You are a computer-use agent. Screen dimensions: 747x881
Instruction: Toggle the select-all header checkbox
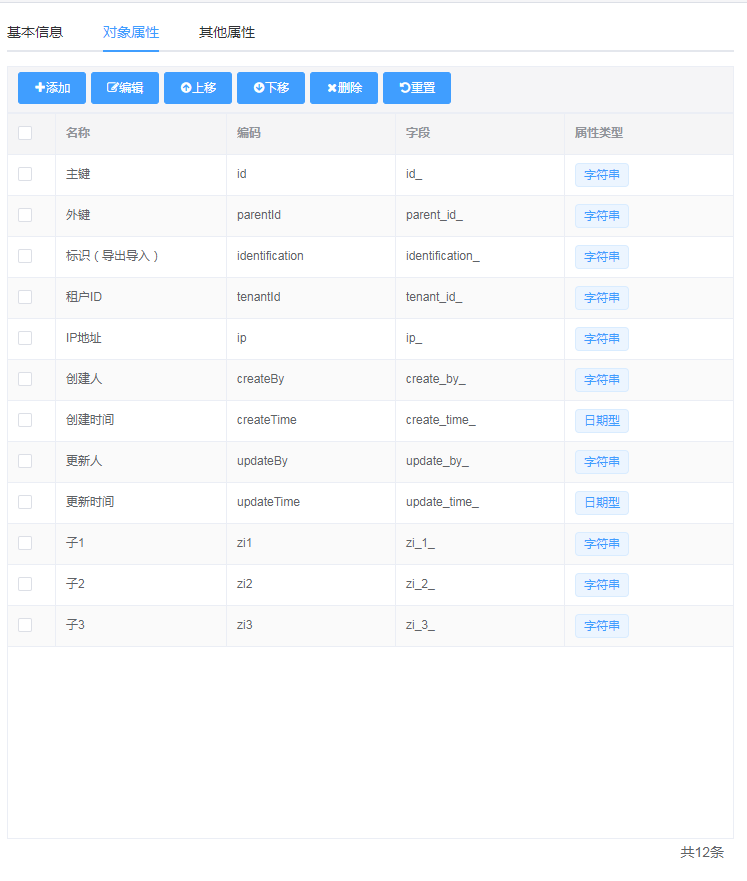pos(25,133)
